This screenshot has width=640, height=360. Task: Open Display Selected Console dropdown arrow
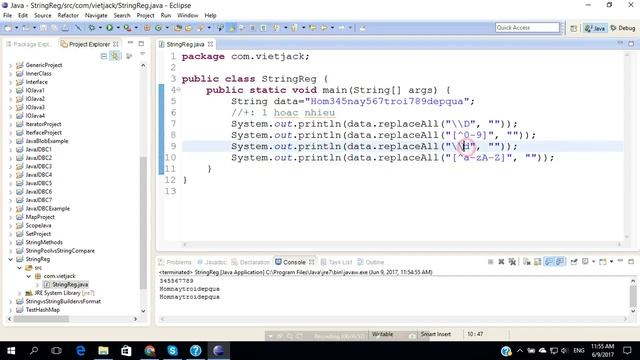(x=593, y=262)
